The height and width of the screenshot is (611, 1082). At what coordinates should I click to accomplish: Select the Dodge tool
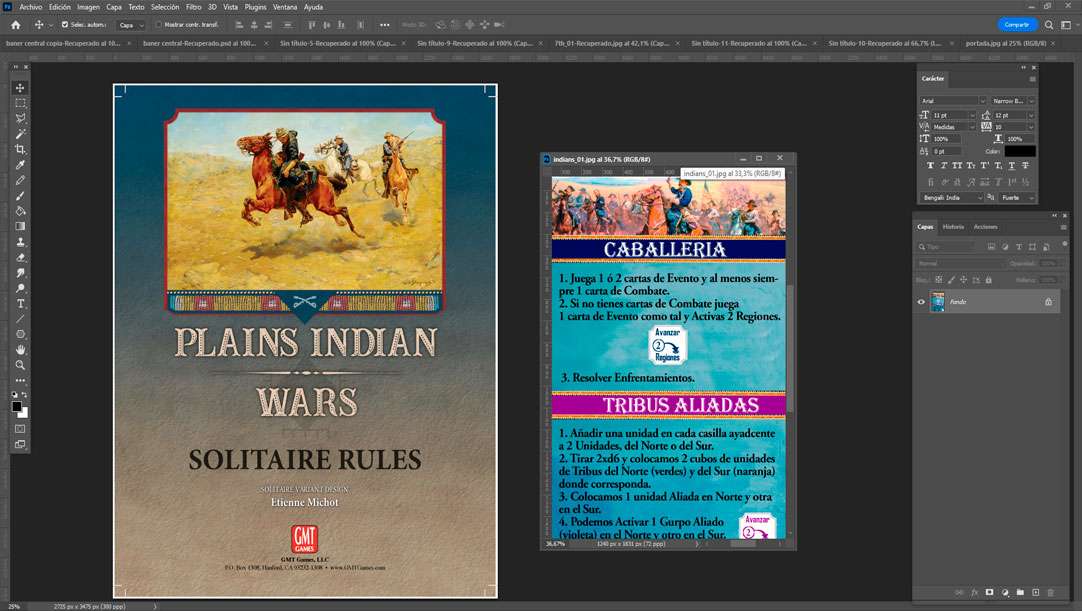pos(20,288)
